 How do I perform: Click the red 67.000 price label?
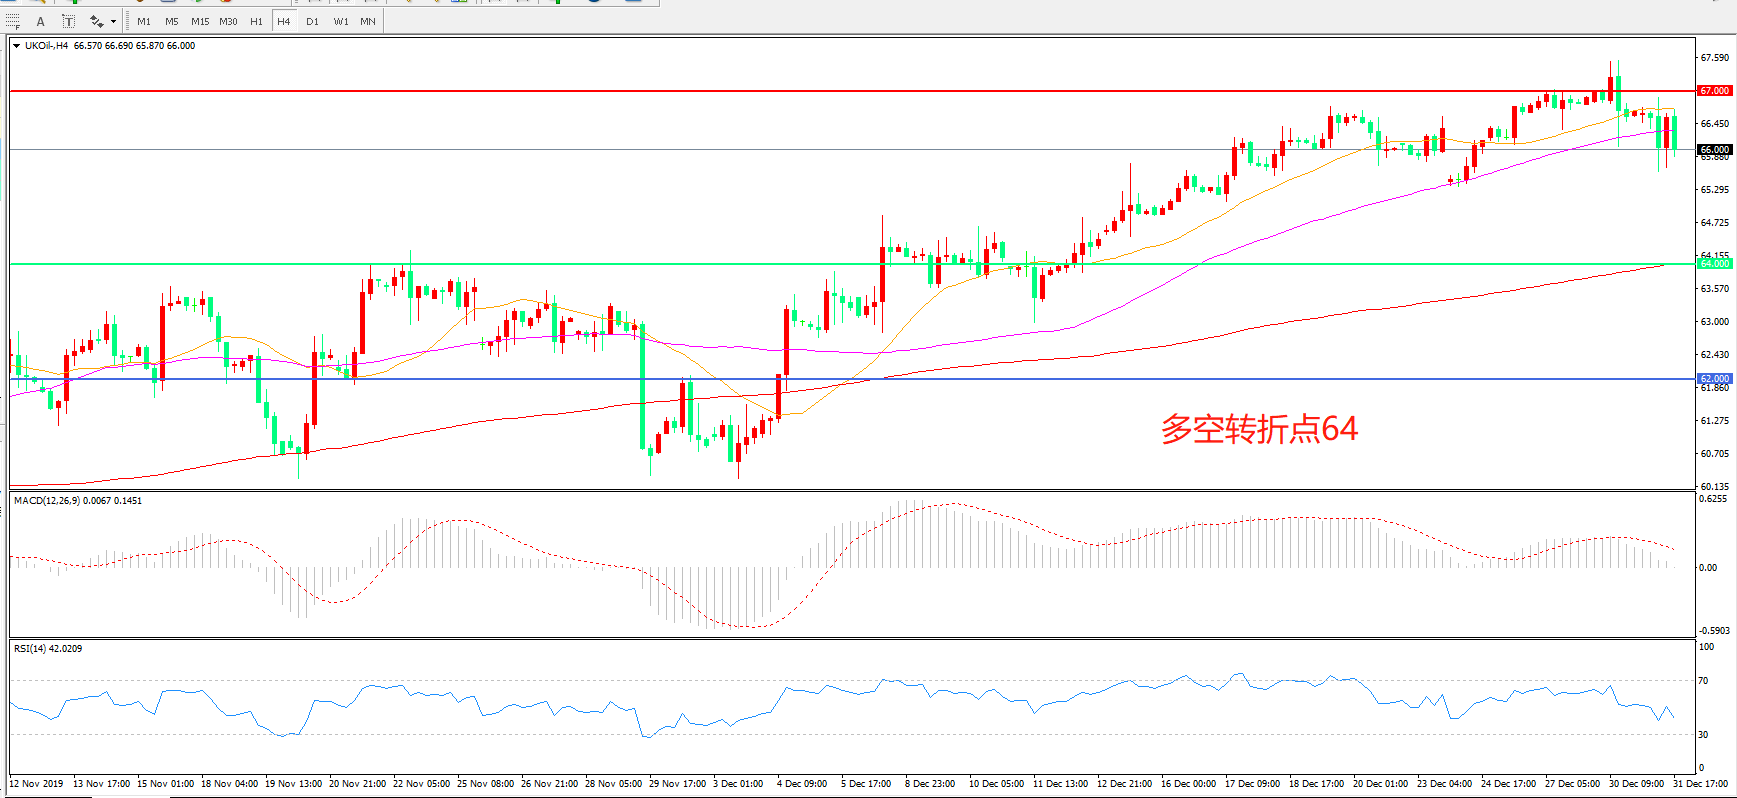pyautogui.click(x=1714, y=91)
